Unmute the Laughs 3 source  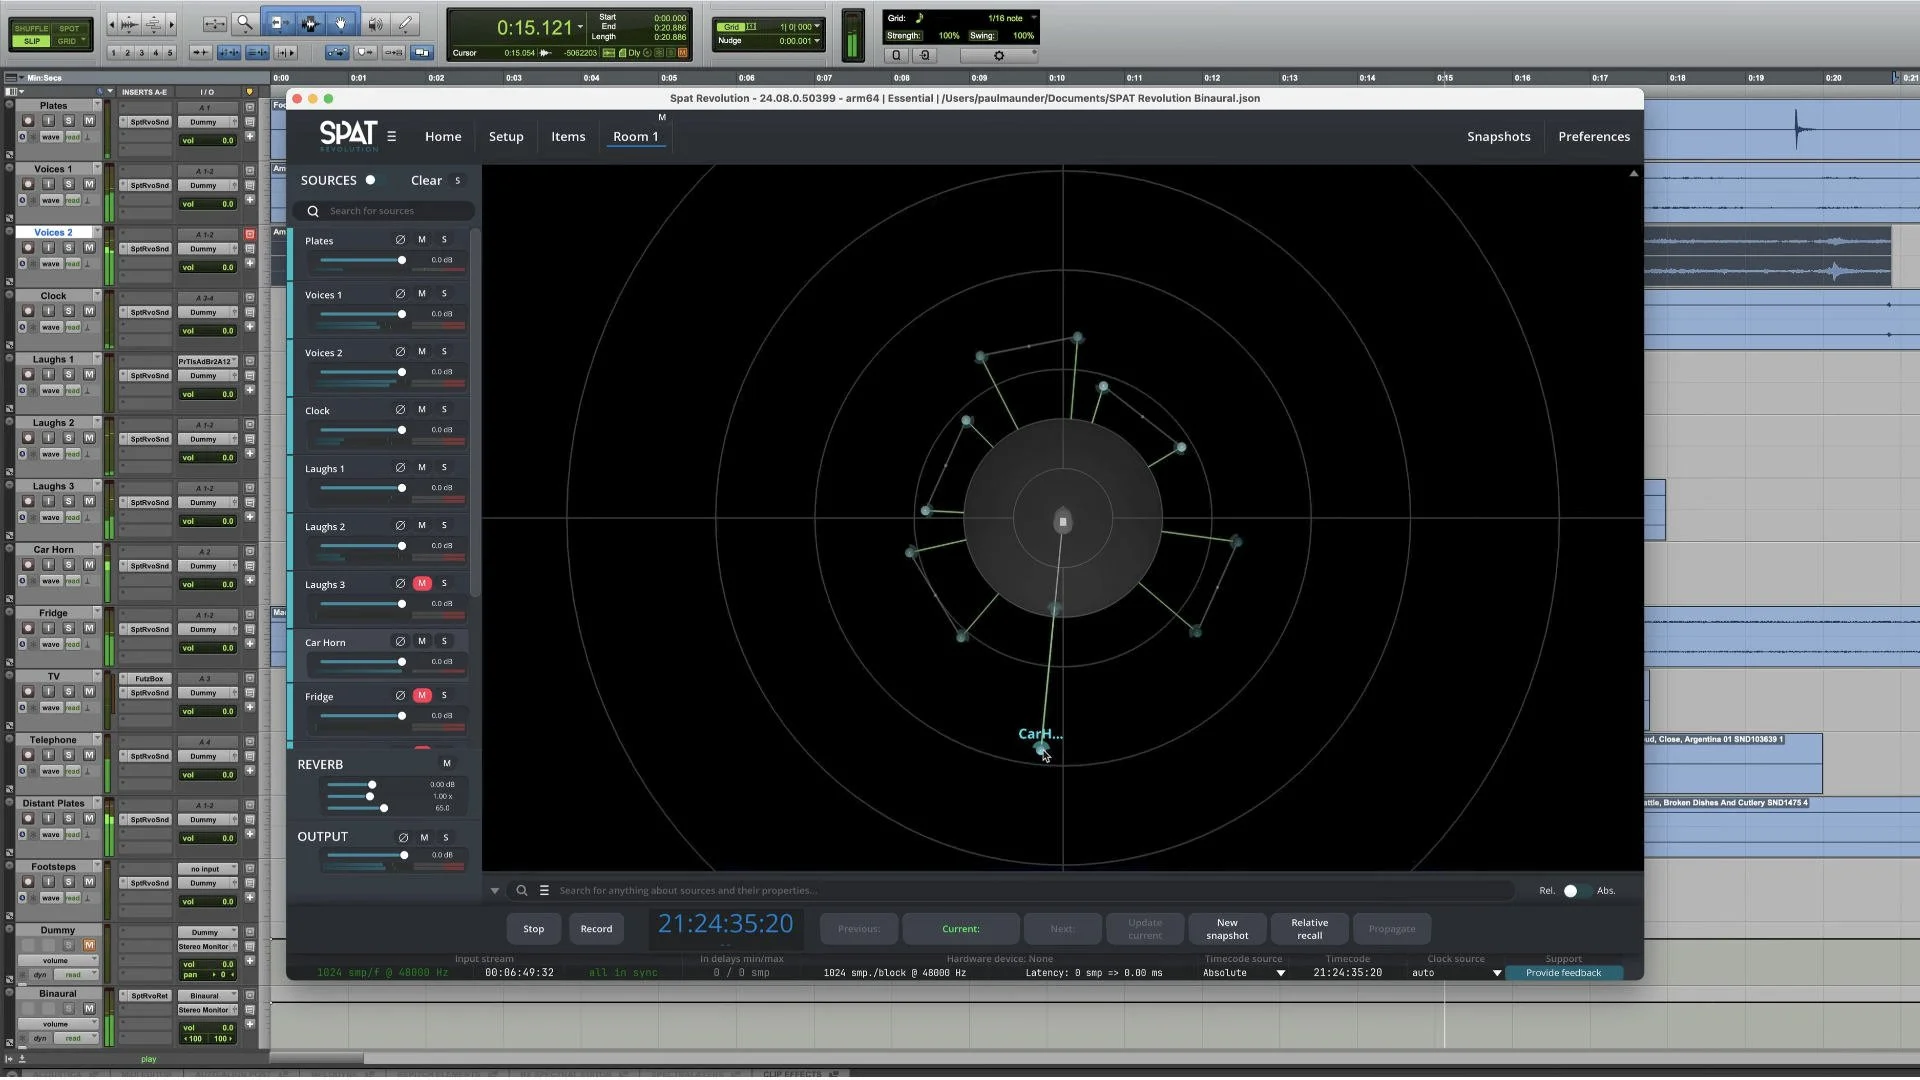(x=422, y=584)
